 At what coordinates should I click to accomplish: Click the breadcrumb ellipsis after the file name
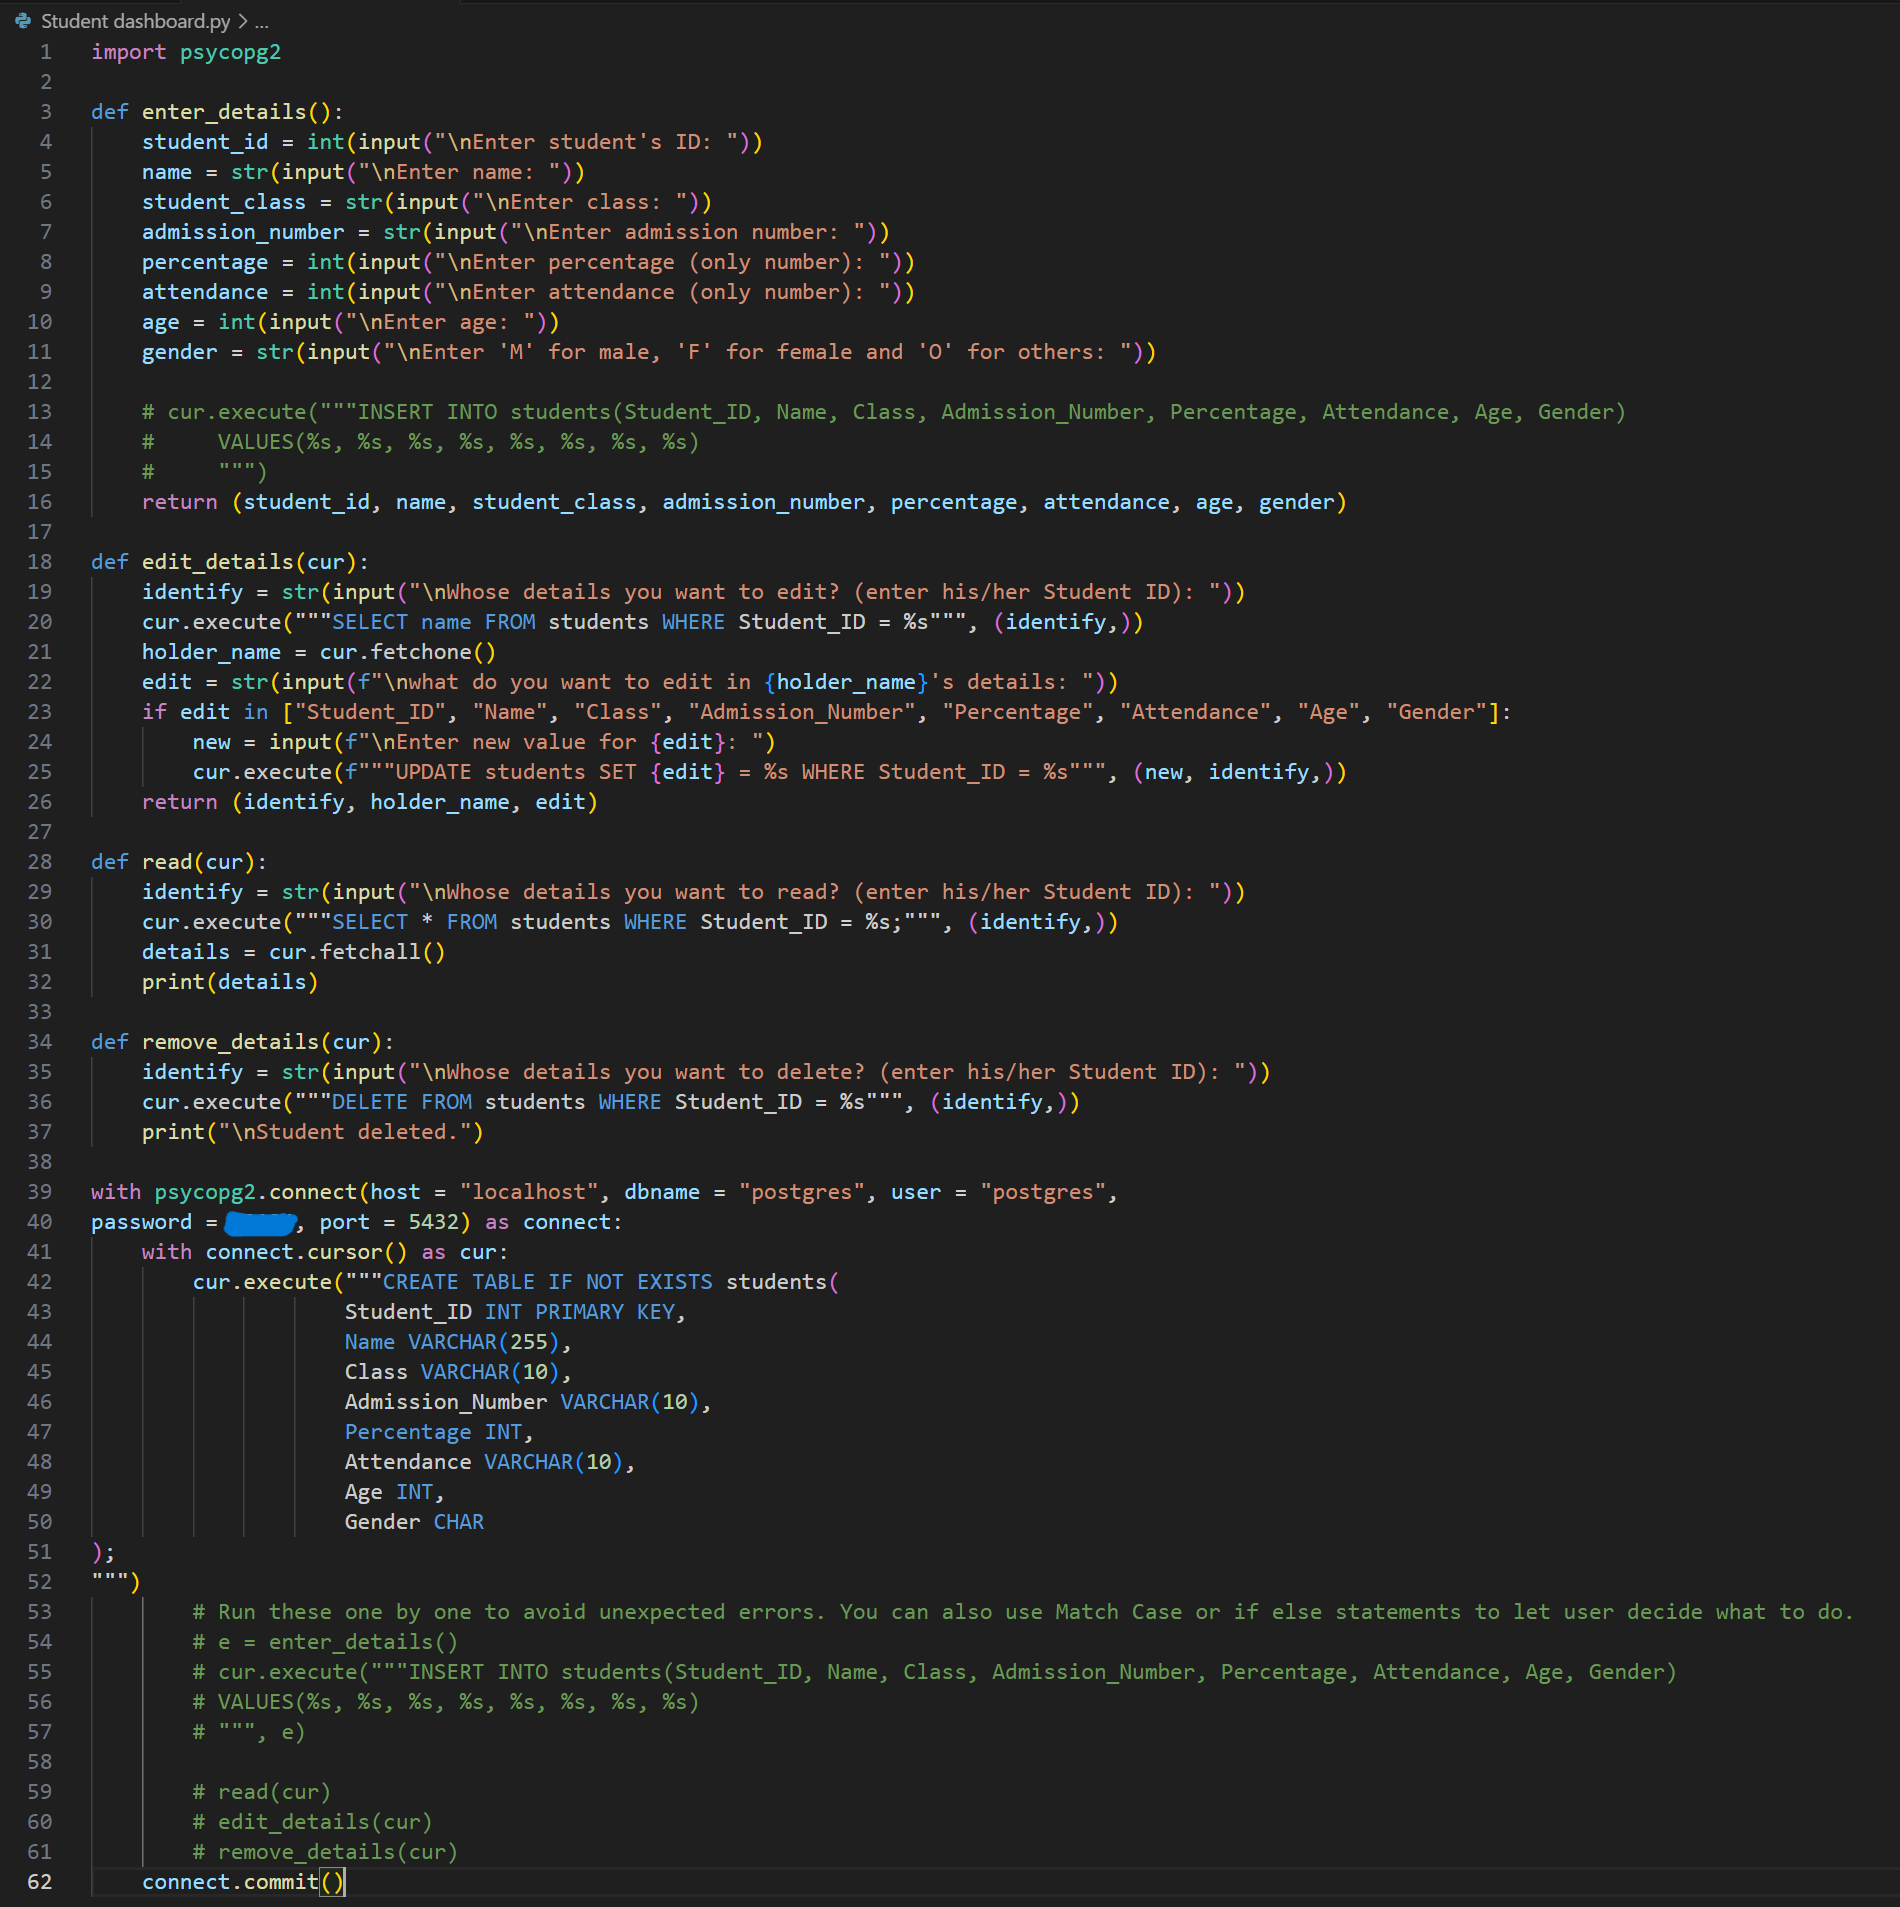pyautogui.click(x=262, y=21)
